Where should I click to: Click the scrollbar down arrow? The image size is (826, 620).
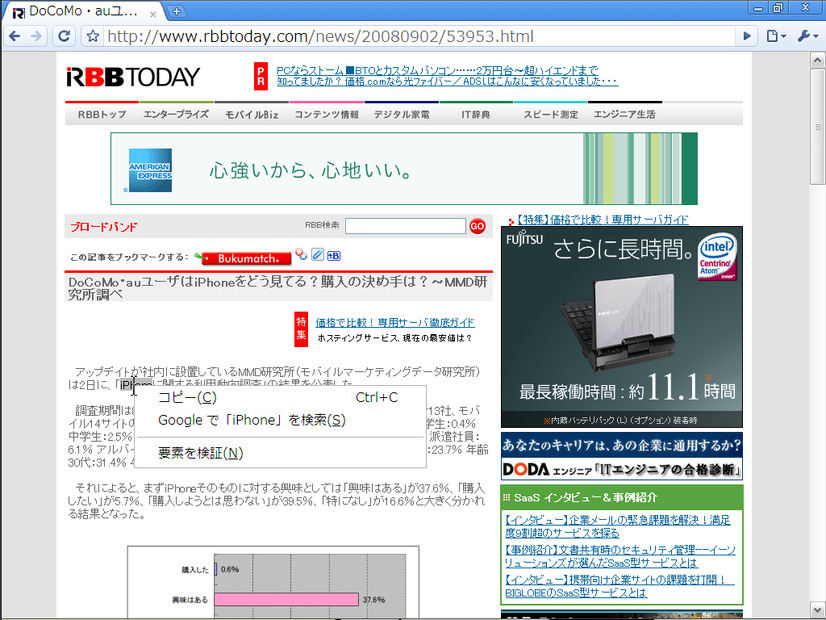pos(818,609)
